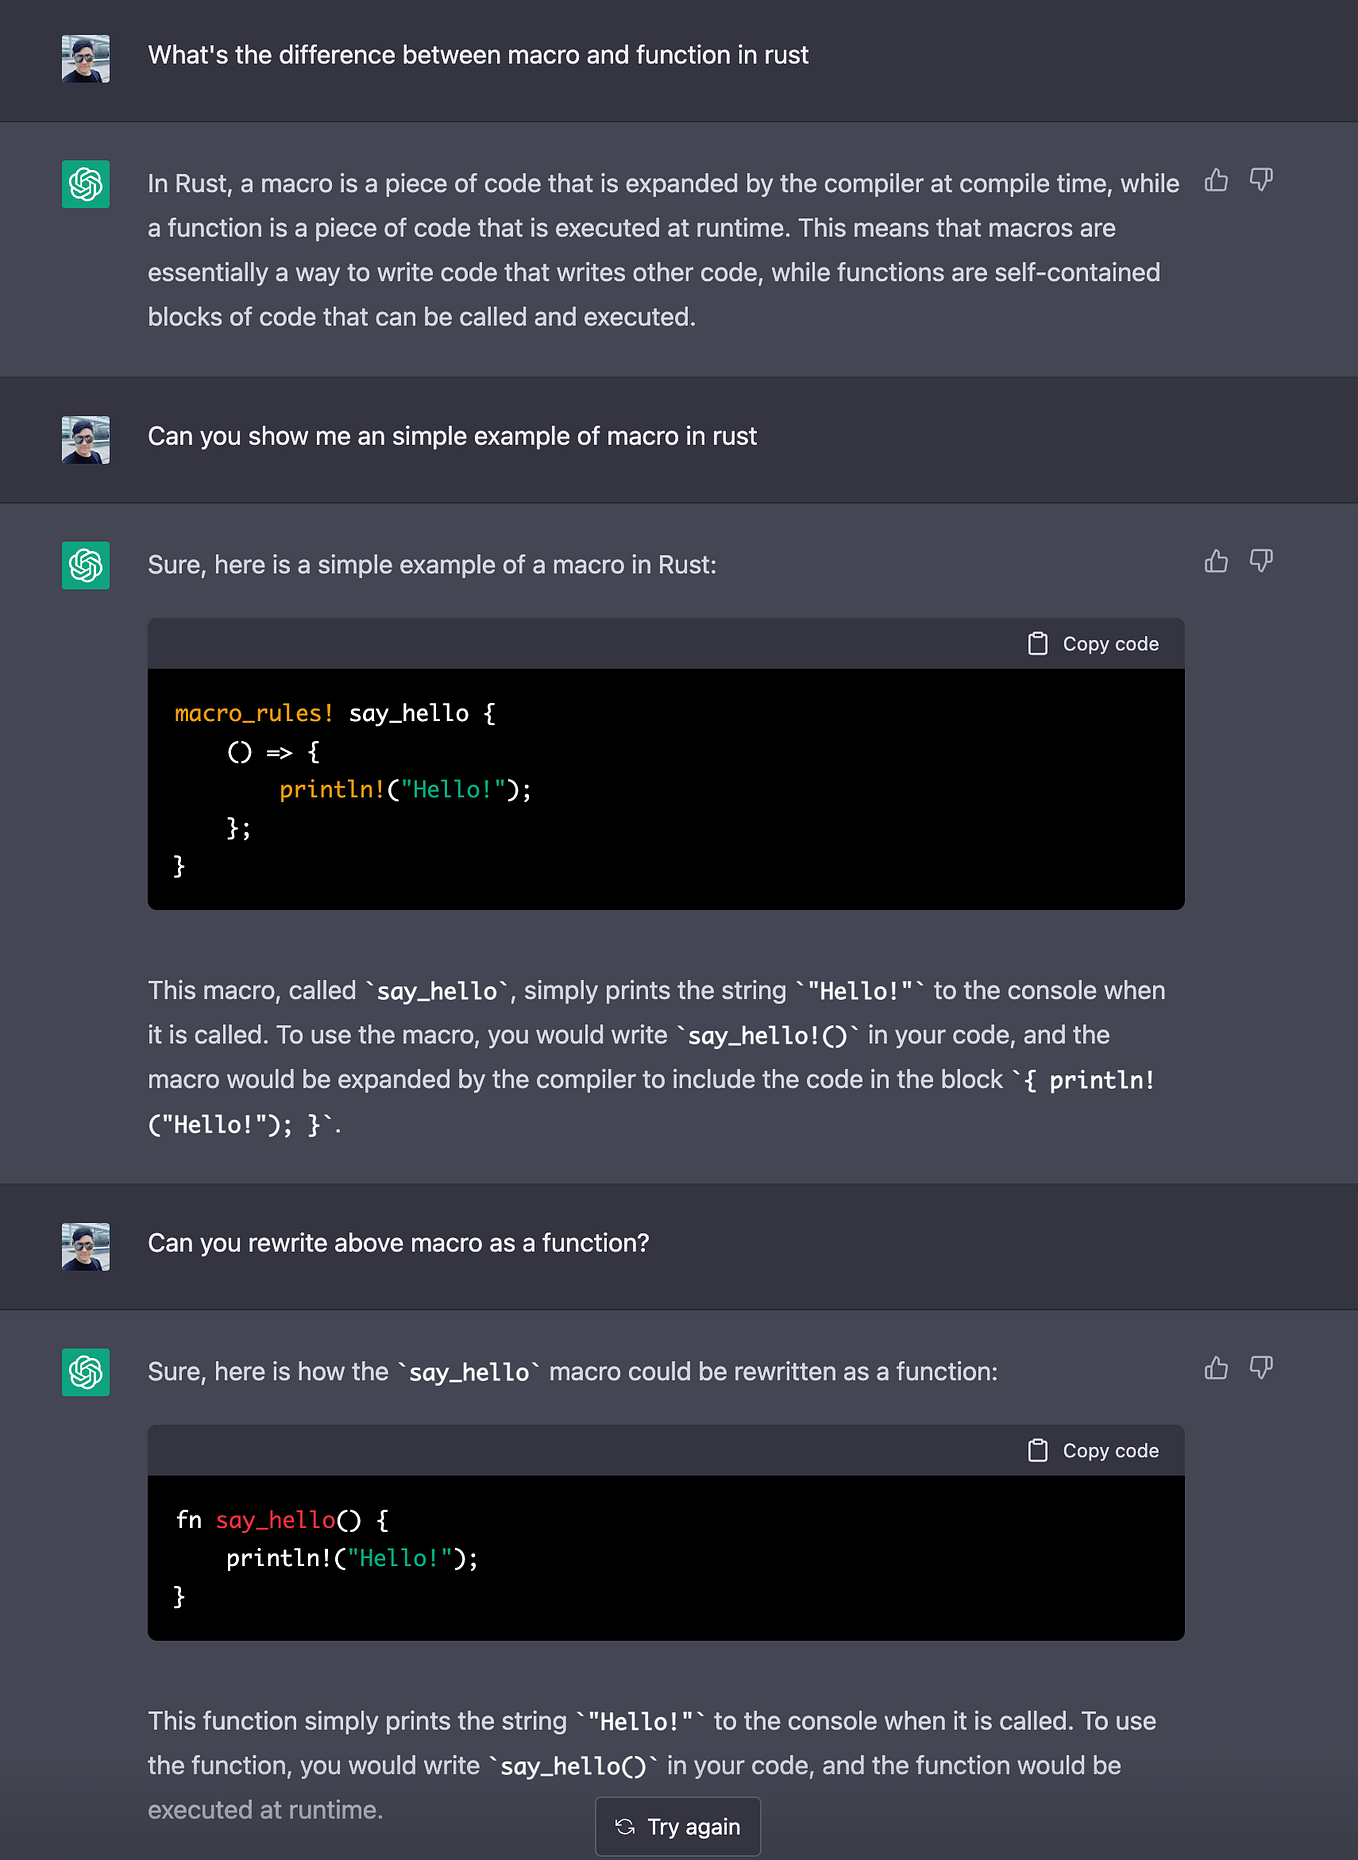The image size is (1358, 1860).
Task: Click the Try again button
Action: pos(677,1826)
